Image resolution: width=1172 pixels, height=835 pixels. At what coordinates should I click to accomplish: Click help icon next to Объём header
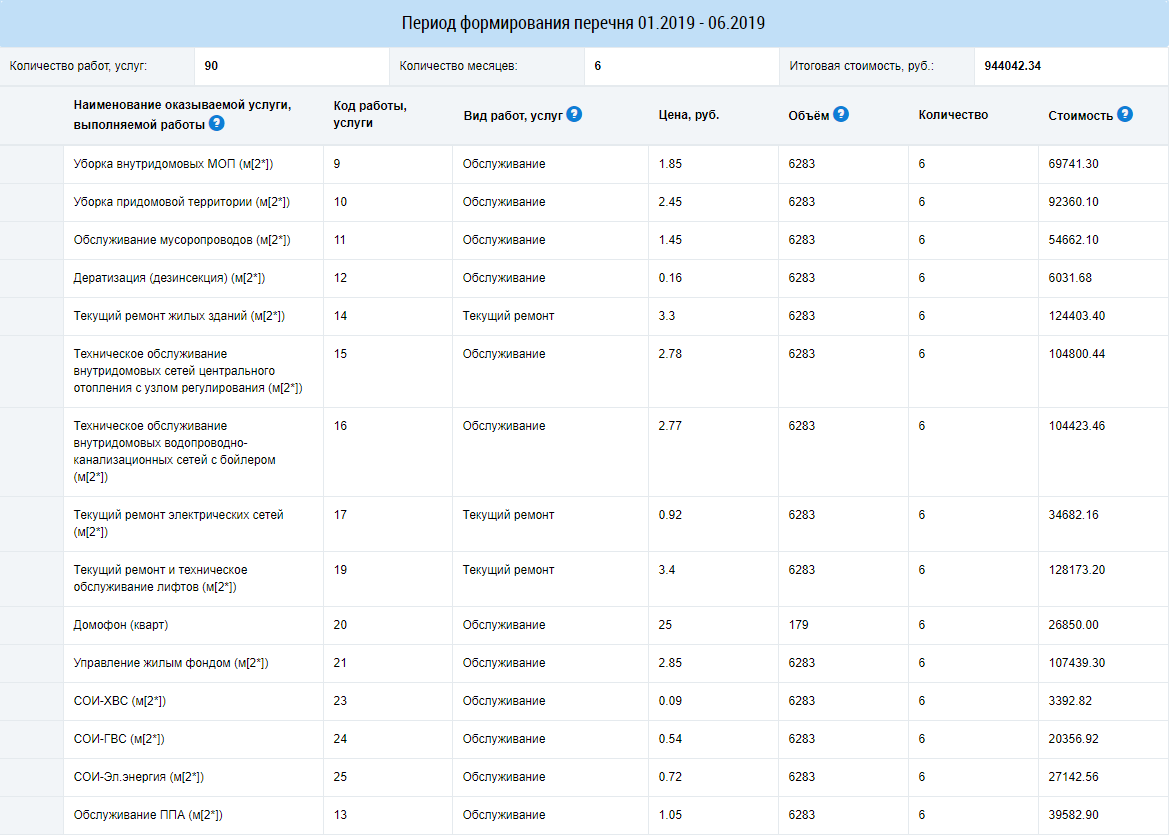(841, 114)
